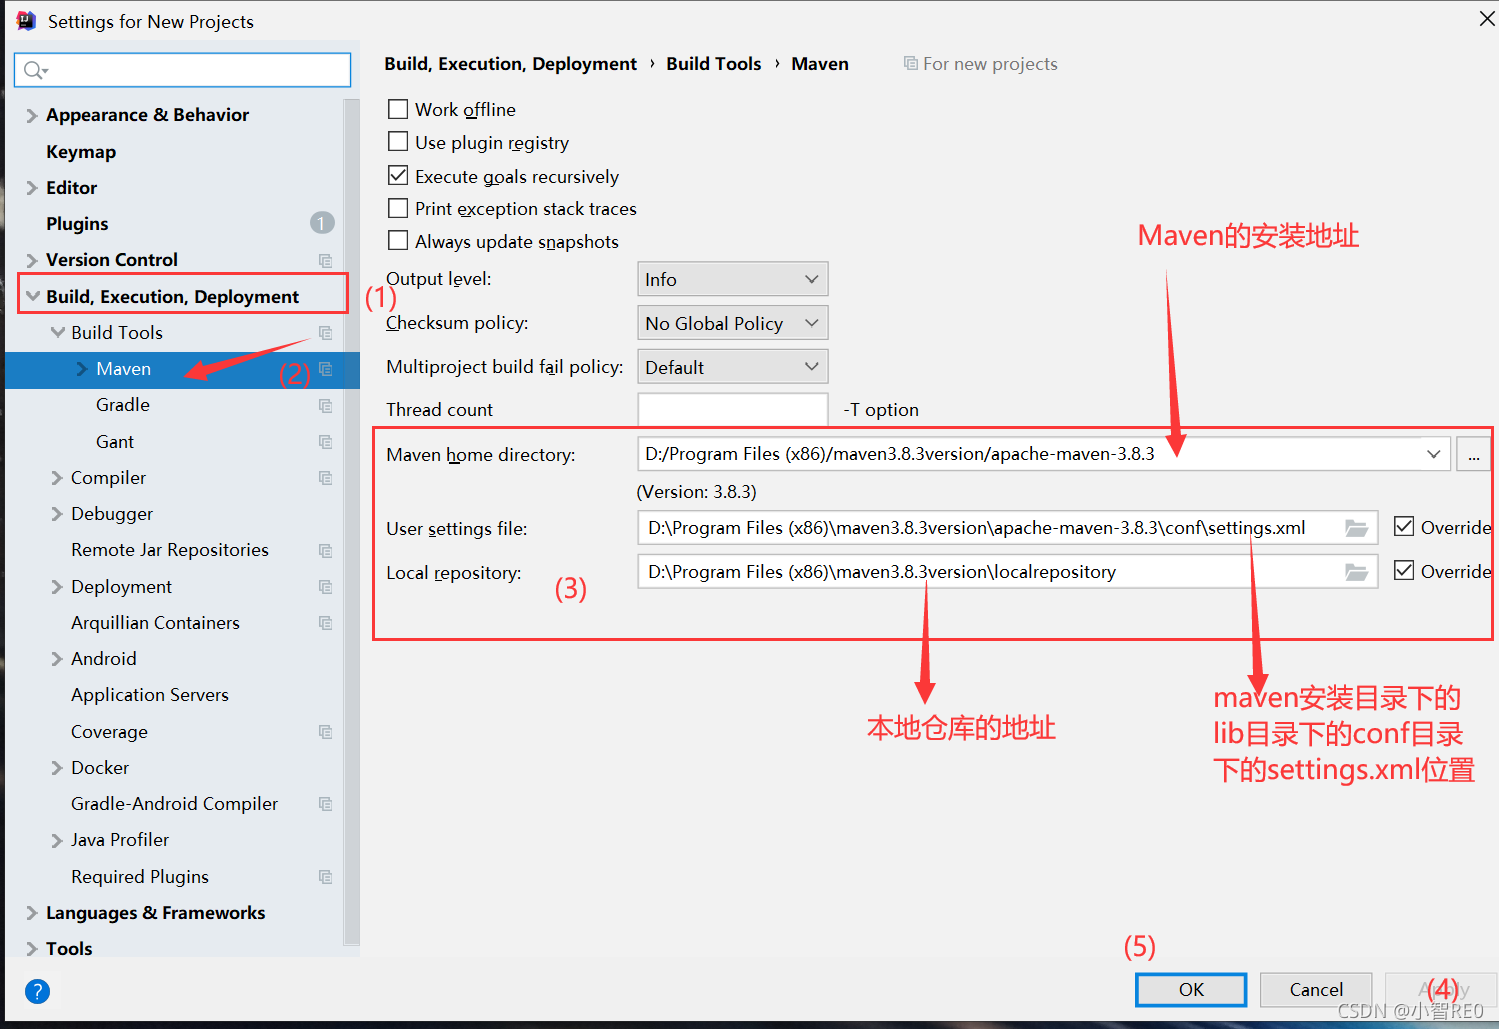Click the IntelliJ logo in title bar
This screenshot has height=1029, width=1499.
point(26,21)
